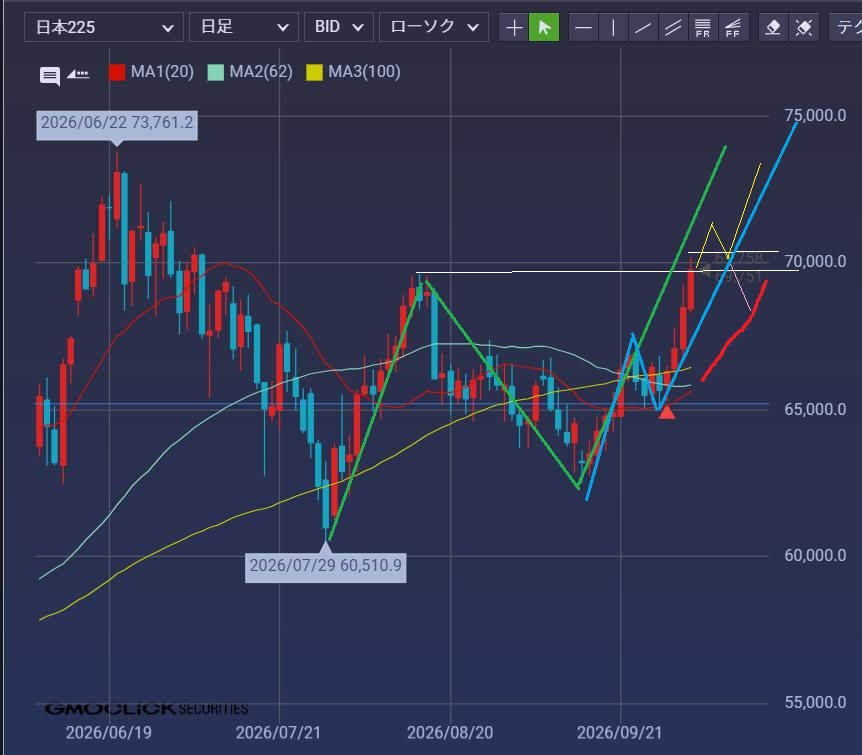Click the 2026/09/21 date axis label
Viewport: 862px width, 755px height.
620,732
